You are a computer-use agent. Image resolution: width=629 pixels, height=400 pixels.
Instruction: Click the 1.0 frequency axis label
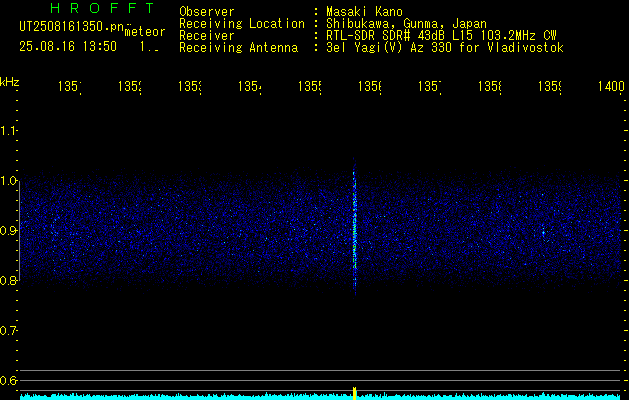(x=9, y=181)
